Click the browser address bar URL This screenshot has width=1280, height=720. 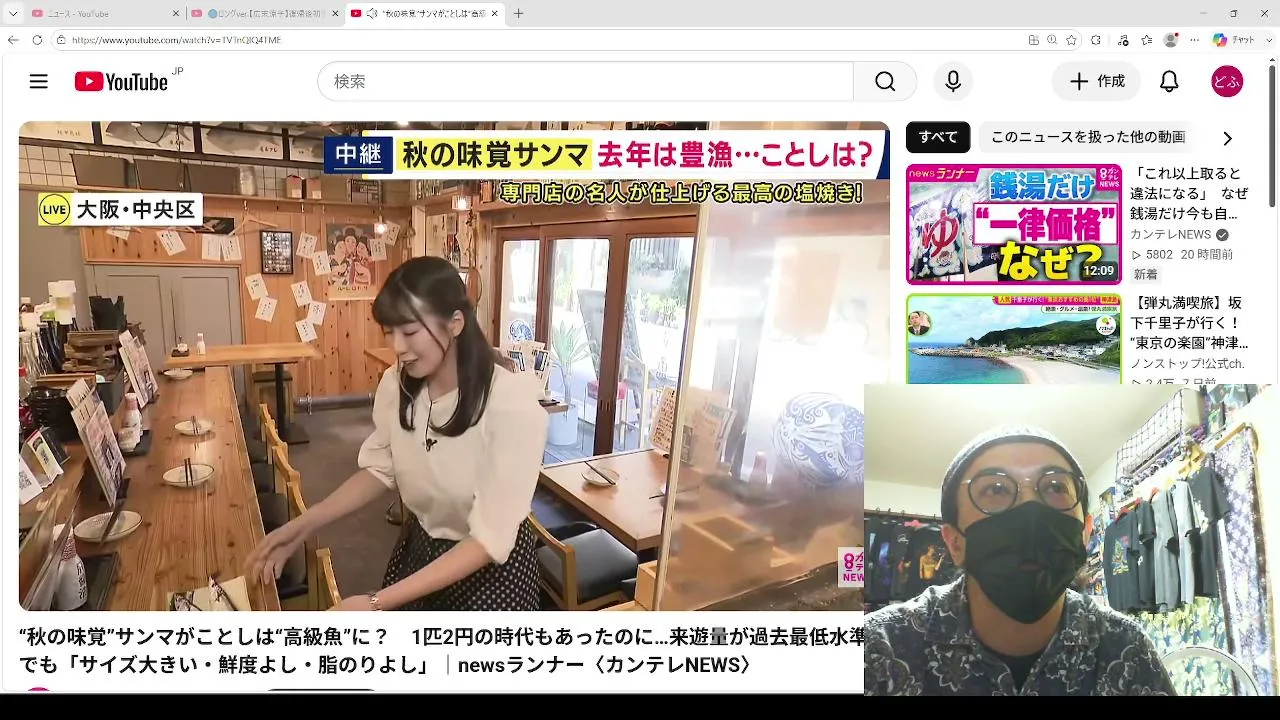(x=176, y=40)
